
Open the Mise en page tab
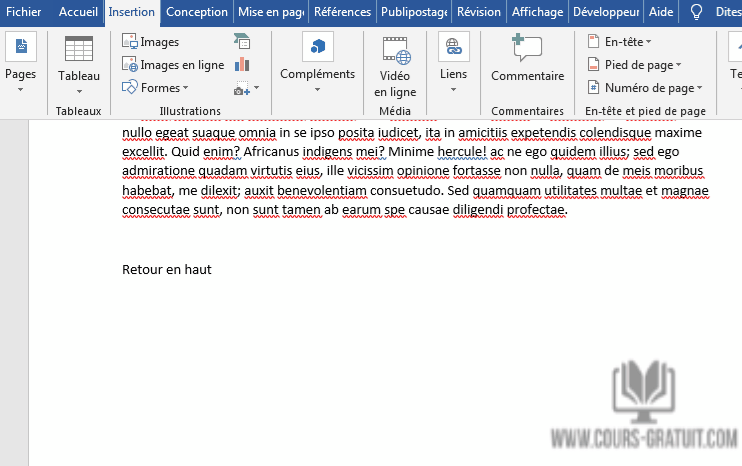pos(271,12)
